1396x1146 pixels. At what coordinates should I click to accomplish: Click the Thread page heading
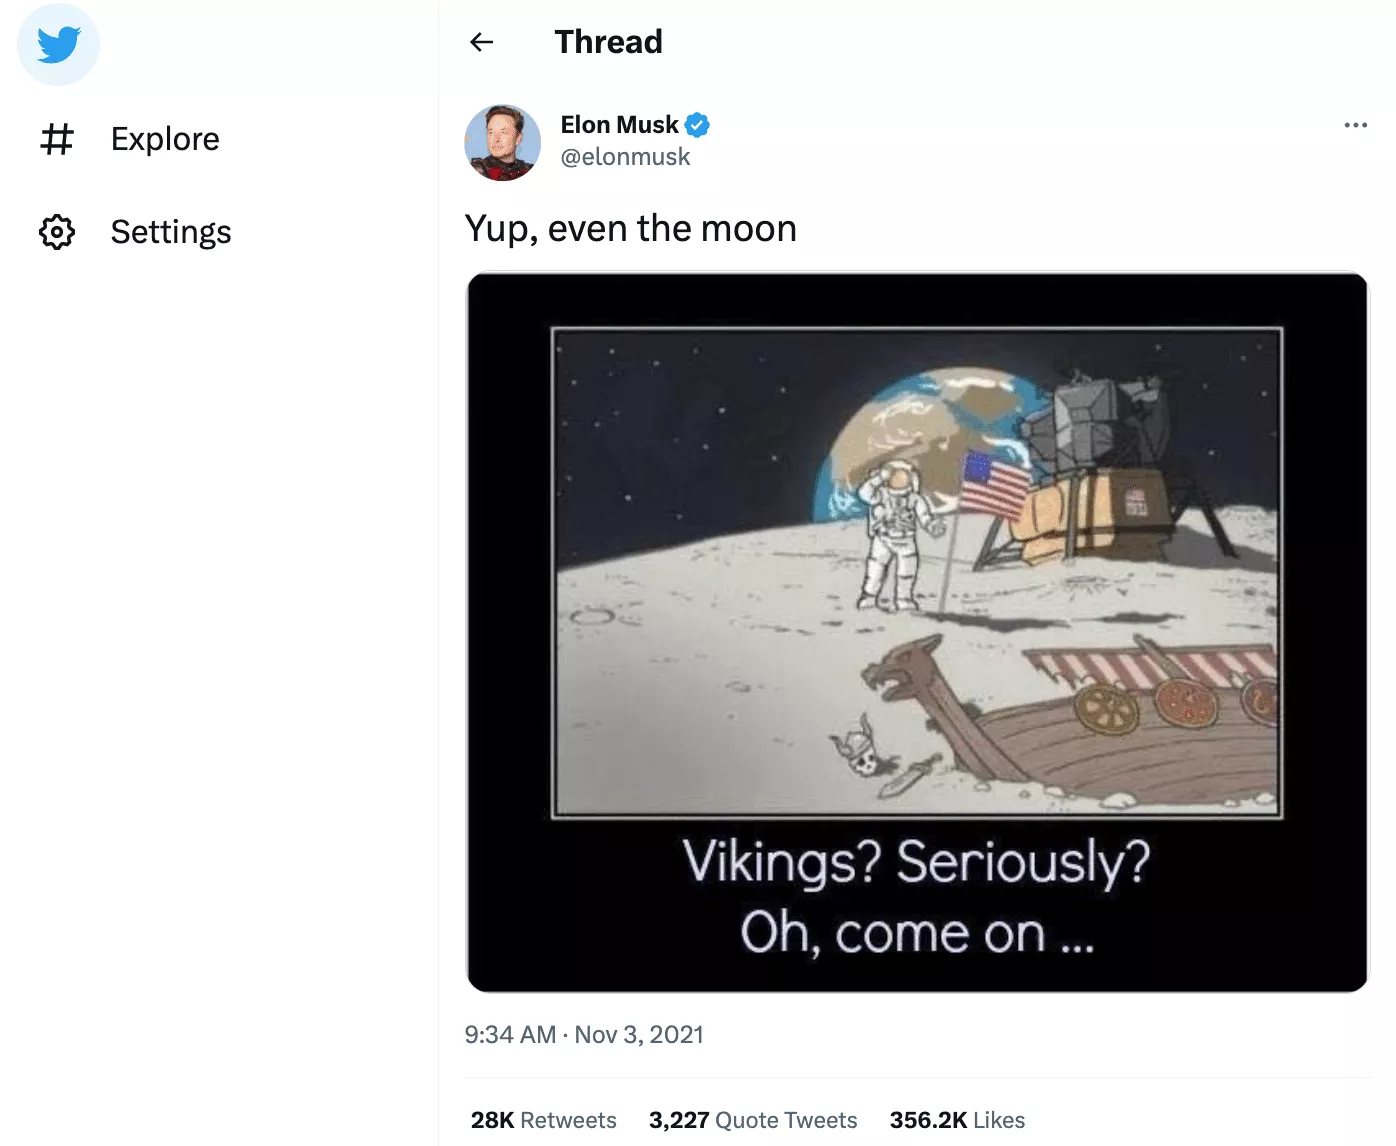coord(608,42)
